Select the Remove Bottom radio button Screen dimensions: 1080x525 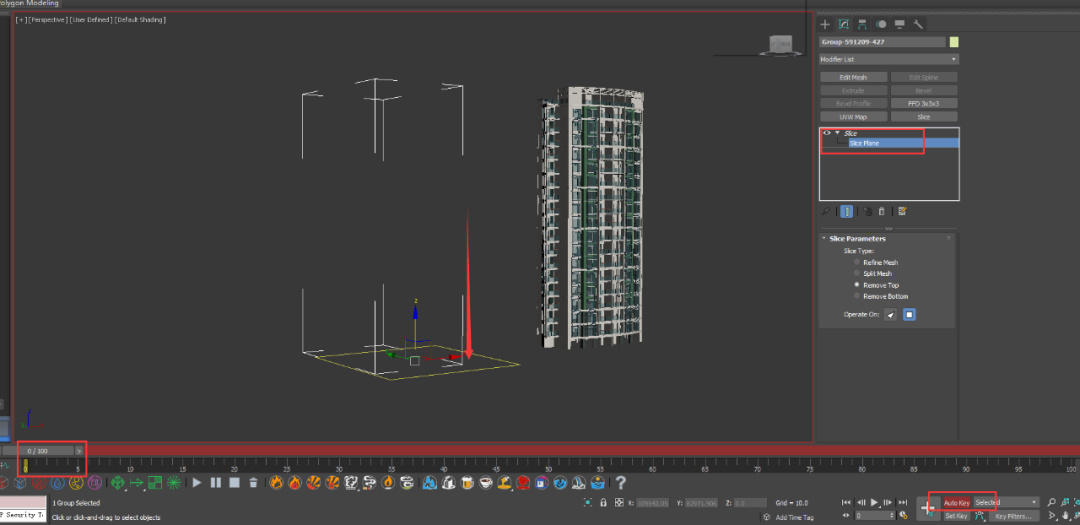pos(857,296)
